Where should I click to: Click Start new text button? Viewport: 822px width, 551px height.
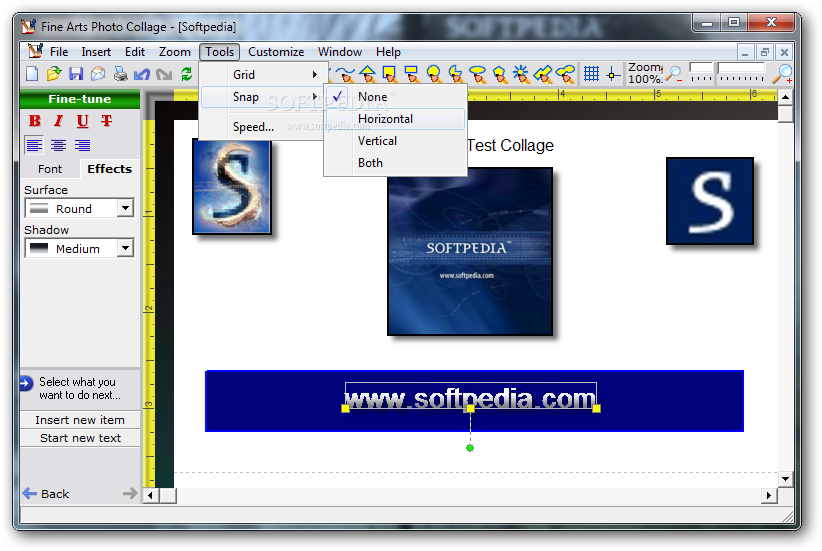[80, 438]
